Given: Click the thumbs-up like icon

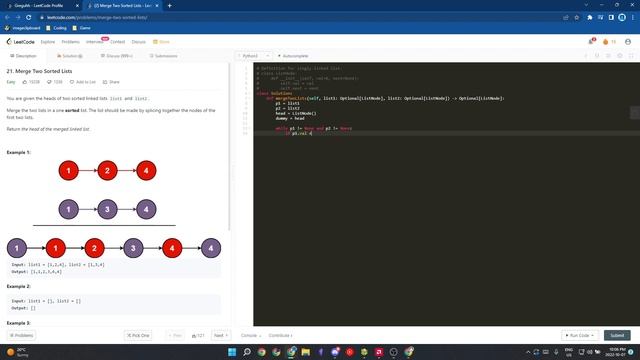Looking at the screenshot, I should tap(24, 82).
